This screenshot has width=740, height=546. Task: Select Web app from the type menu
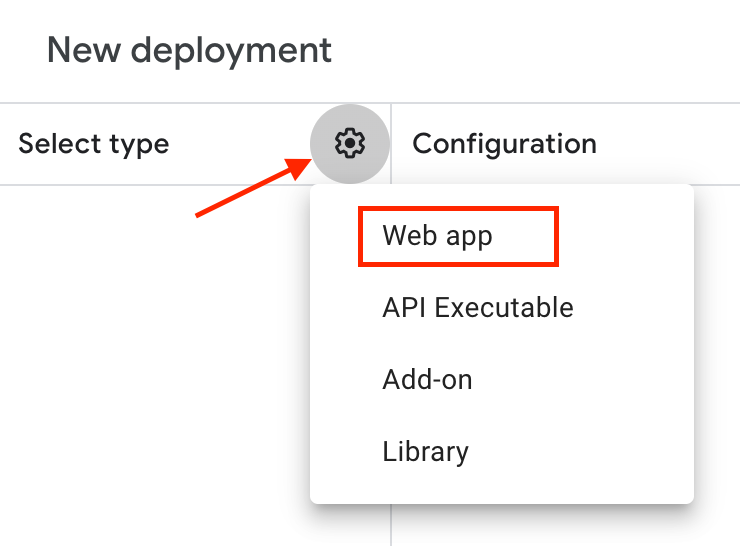click(x=437, y=237)
